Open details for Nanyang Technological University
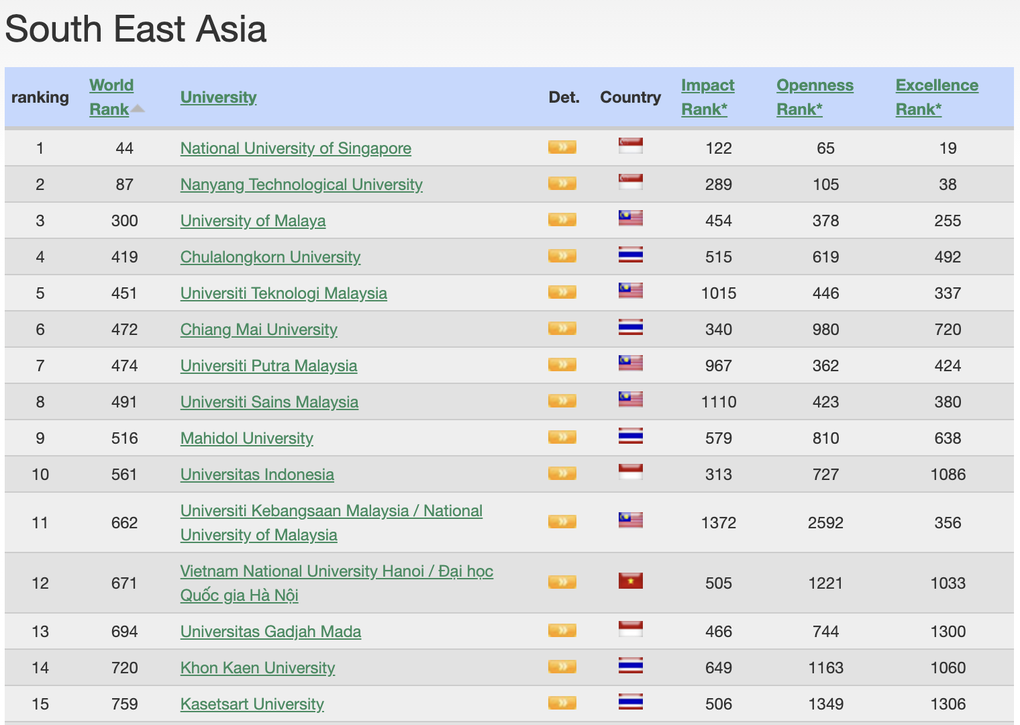Screen dimensions: 1020x725 (x=562, y=184)
